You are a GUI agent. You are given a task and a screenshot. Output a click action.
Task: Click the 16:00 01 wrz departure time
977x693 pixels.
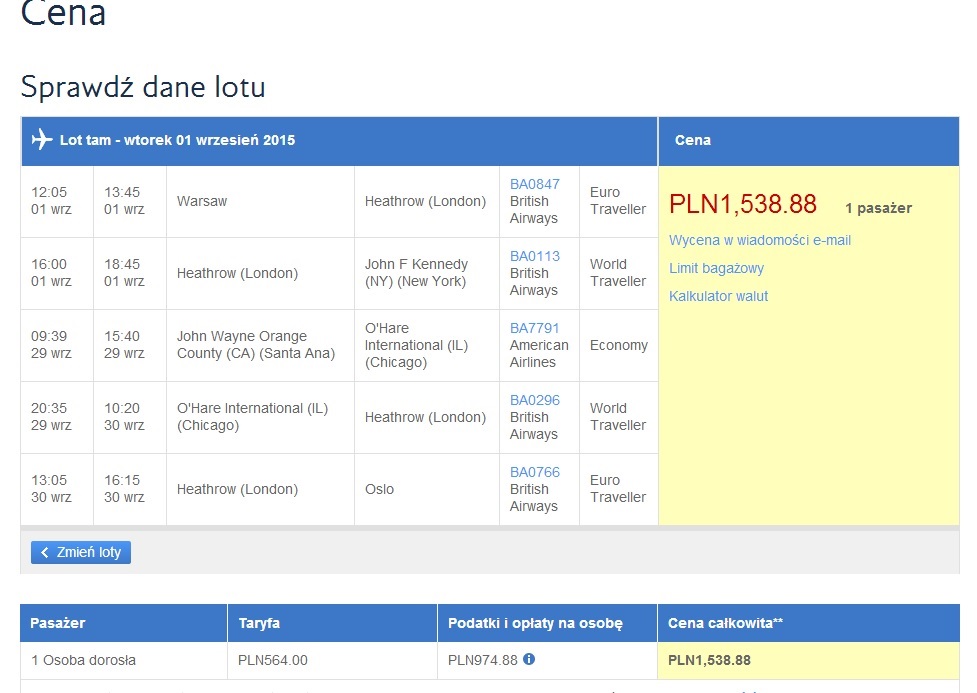click(x=51, y=273)
